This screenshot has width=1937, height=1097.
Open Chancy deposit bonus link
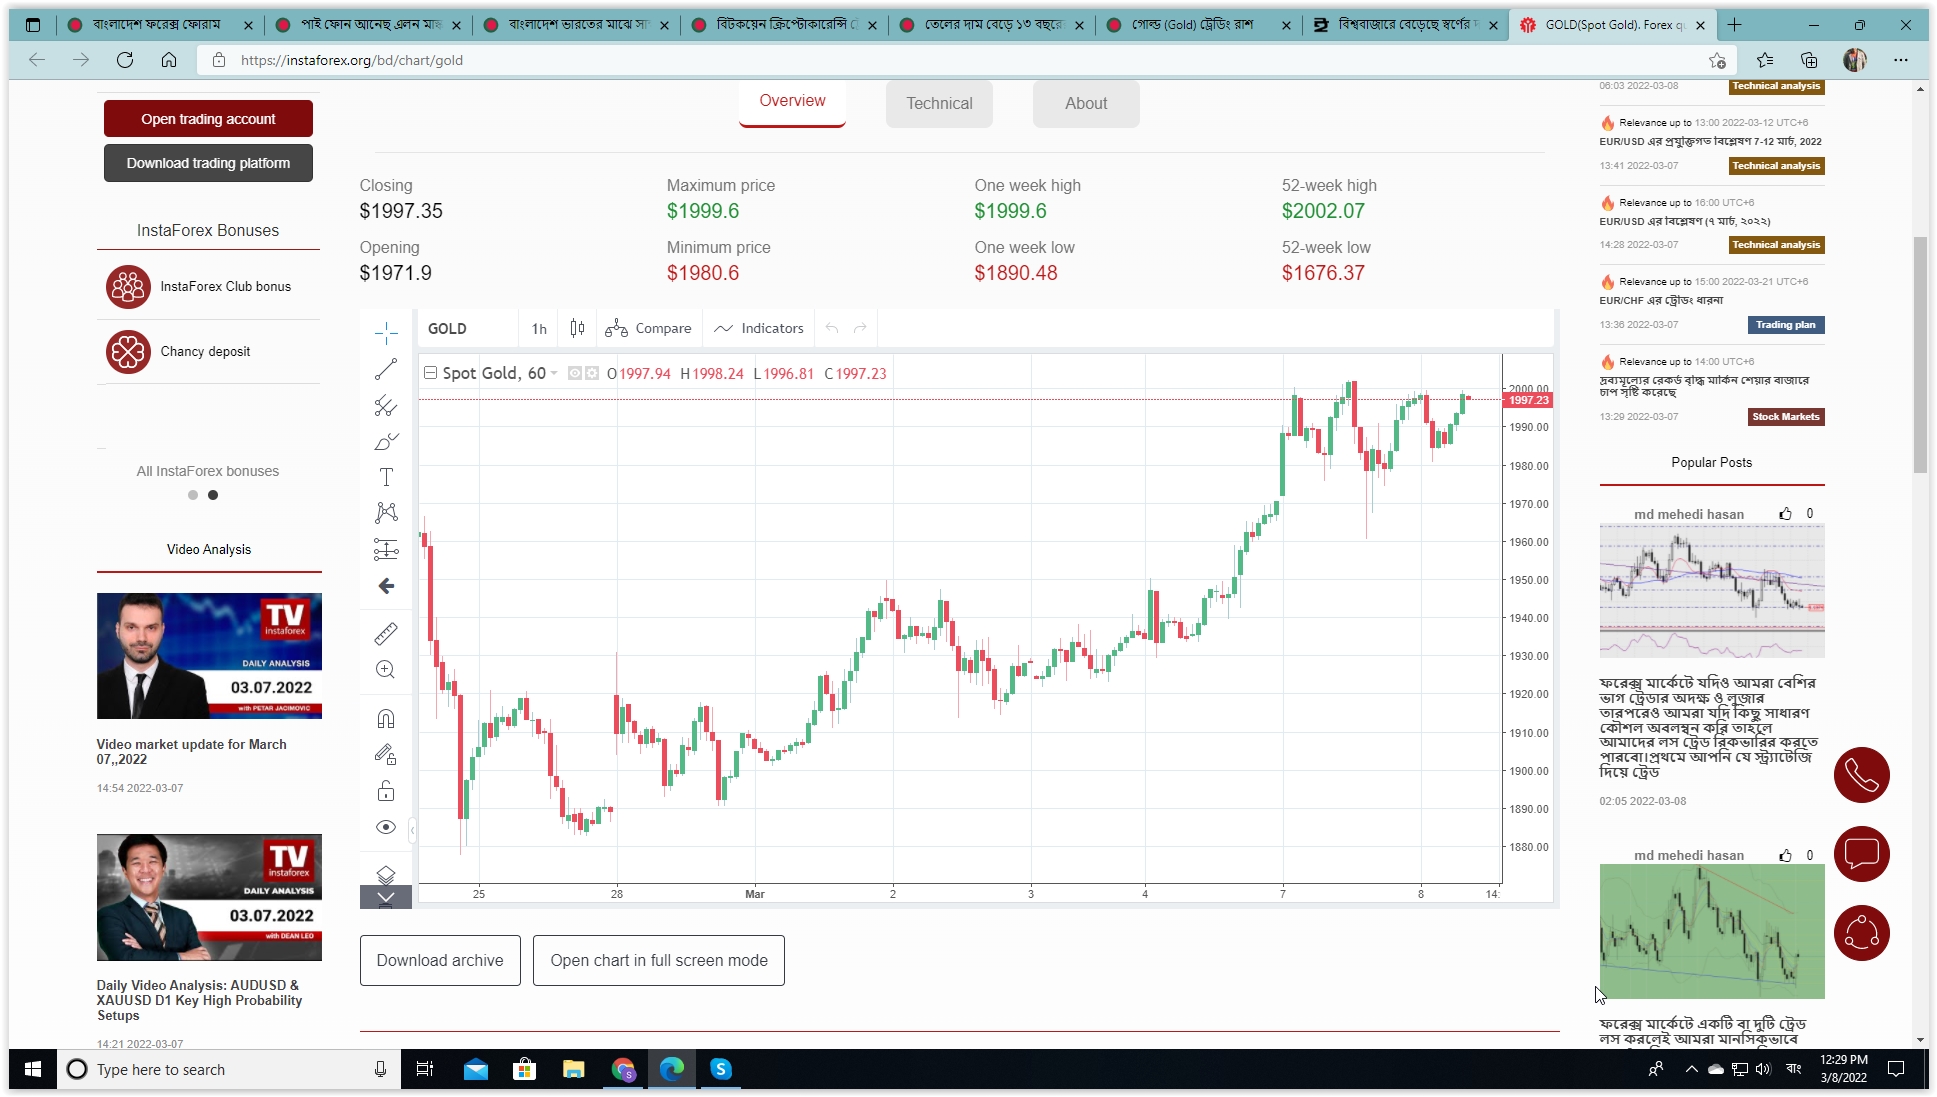(205, 352)
